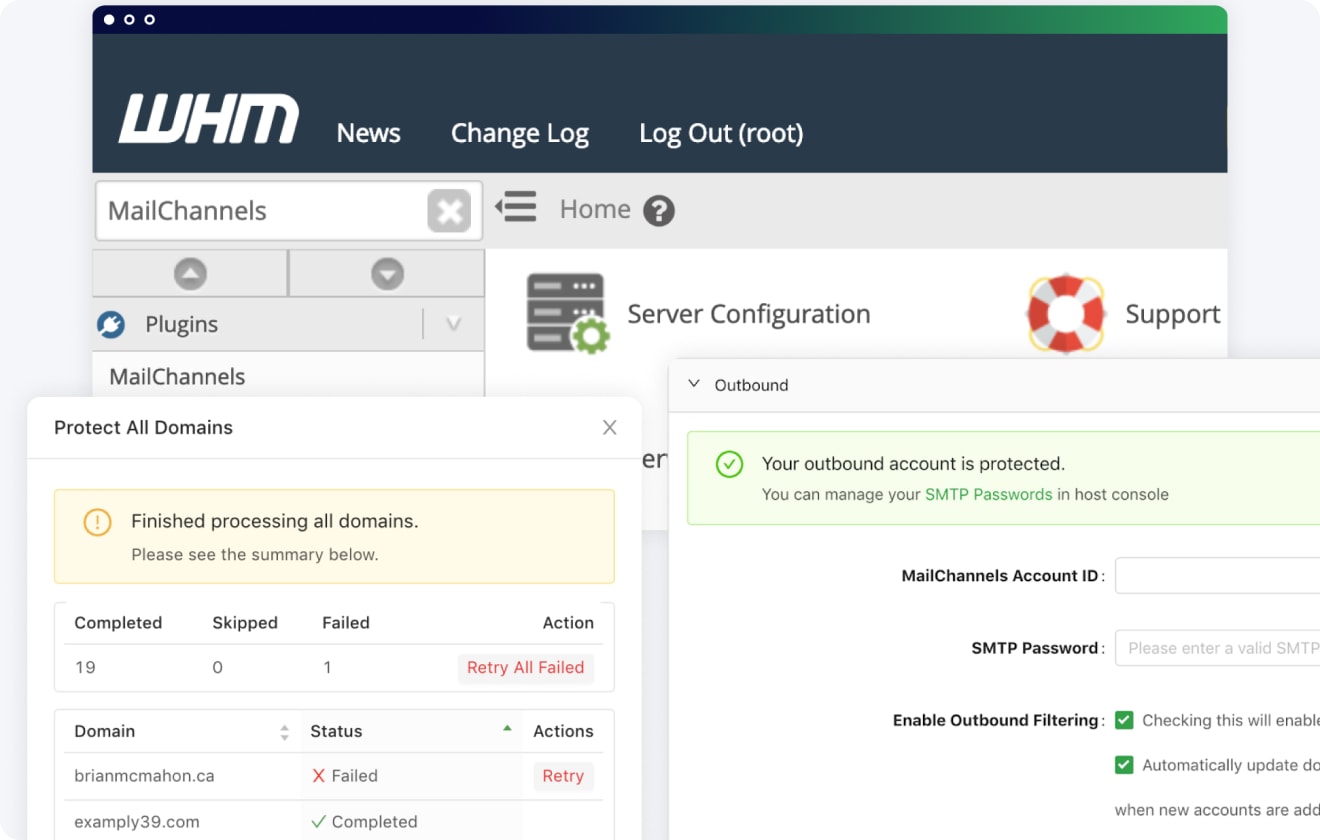Click Retry All Failed button
The image size is (1320, 840).
click(x=526, y=668)
